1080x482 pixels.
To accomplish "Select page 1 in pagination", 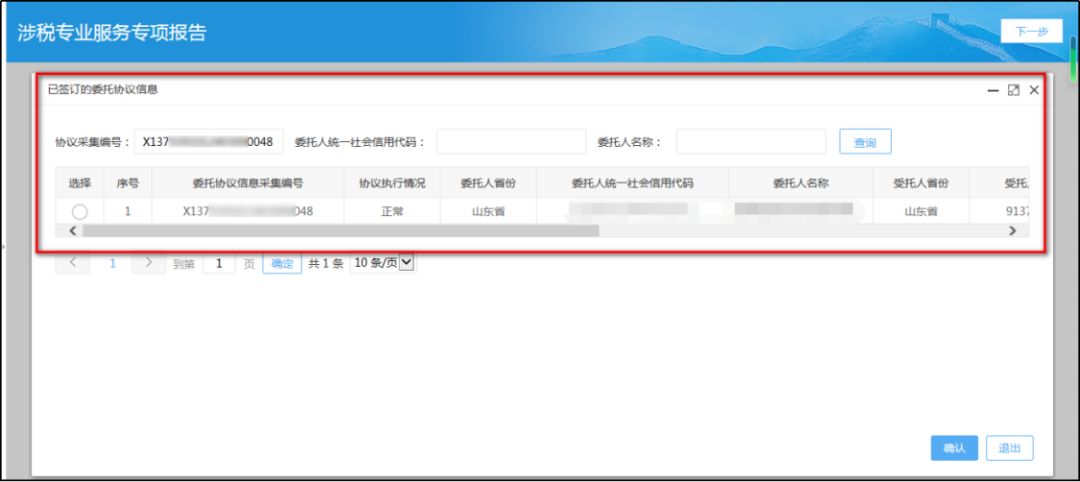I will point(113,263).
